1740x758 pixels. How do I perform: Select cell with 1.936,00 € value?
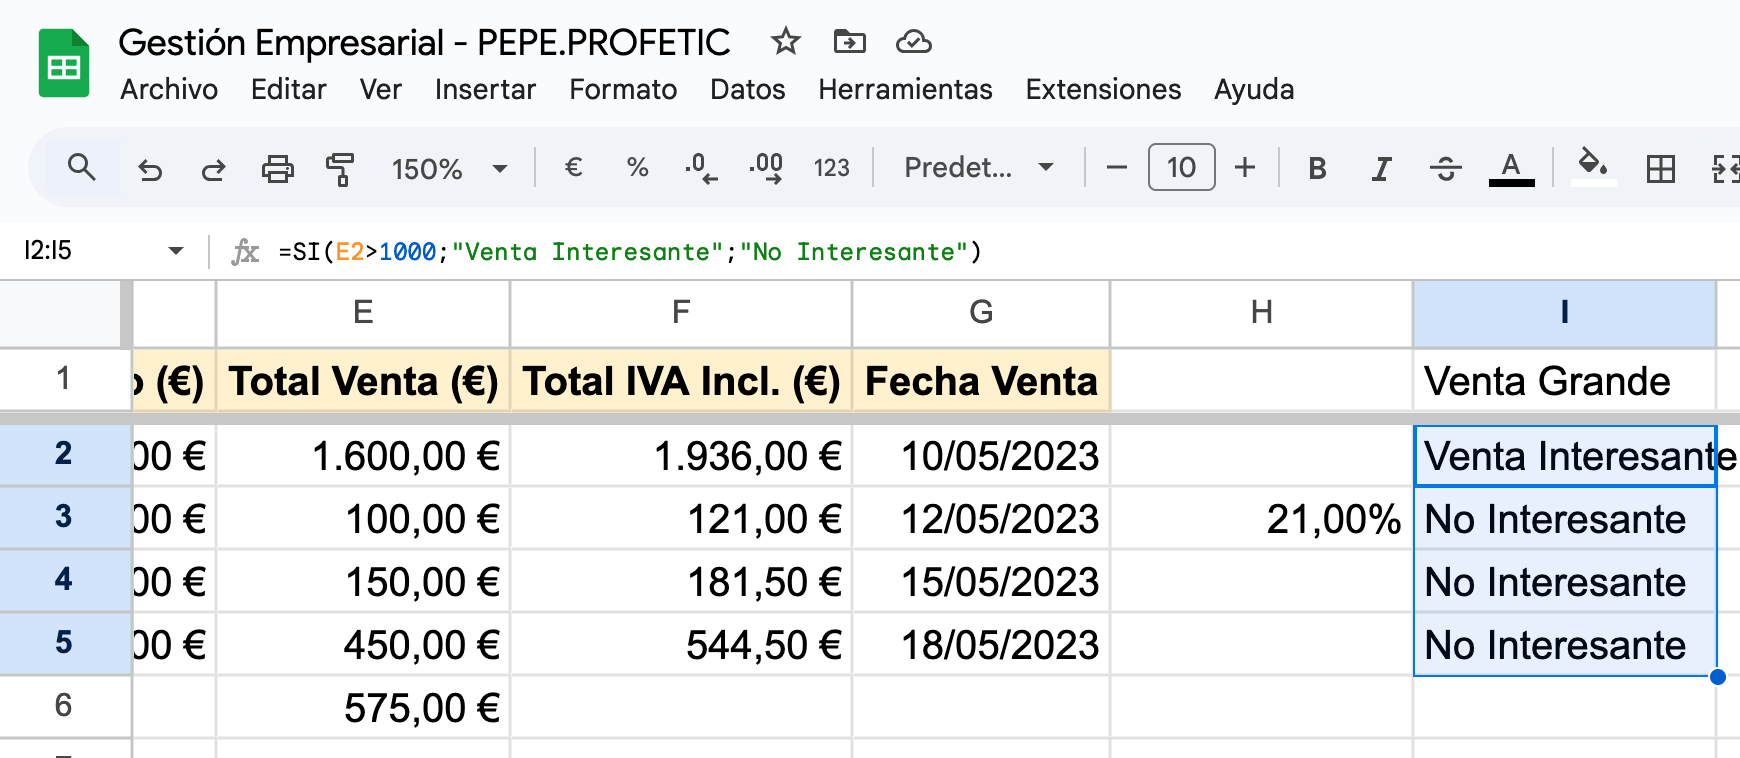681,456
